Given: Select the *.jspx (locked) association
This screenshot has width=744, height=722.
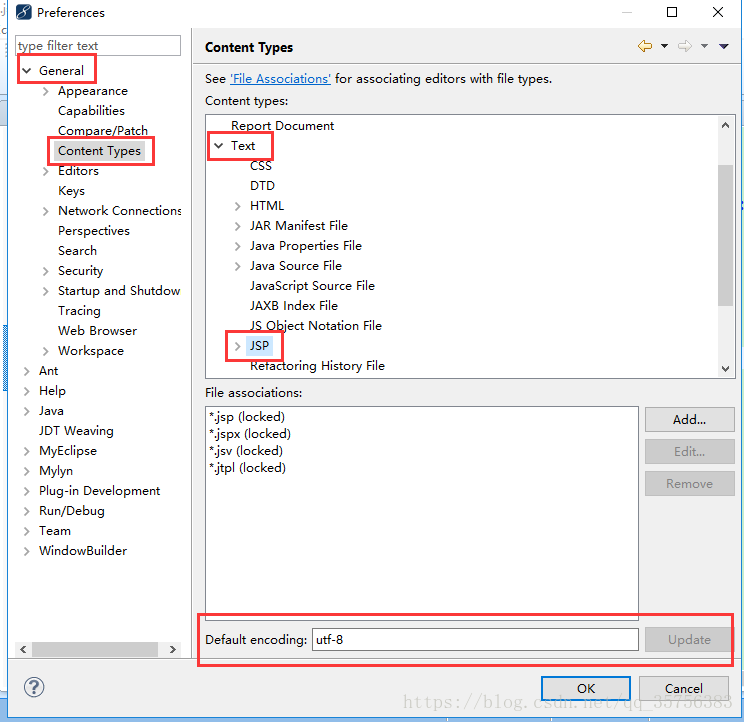Looking at the screenshot, I should 250,434.
